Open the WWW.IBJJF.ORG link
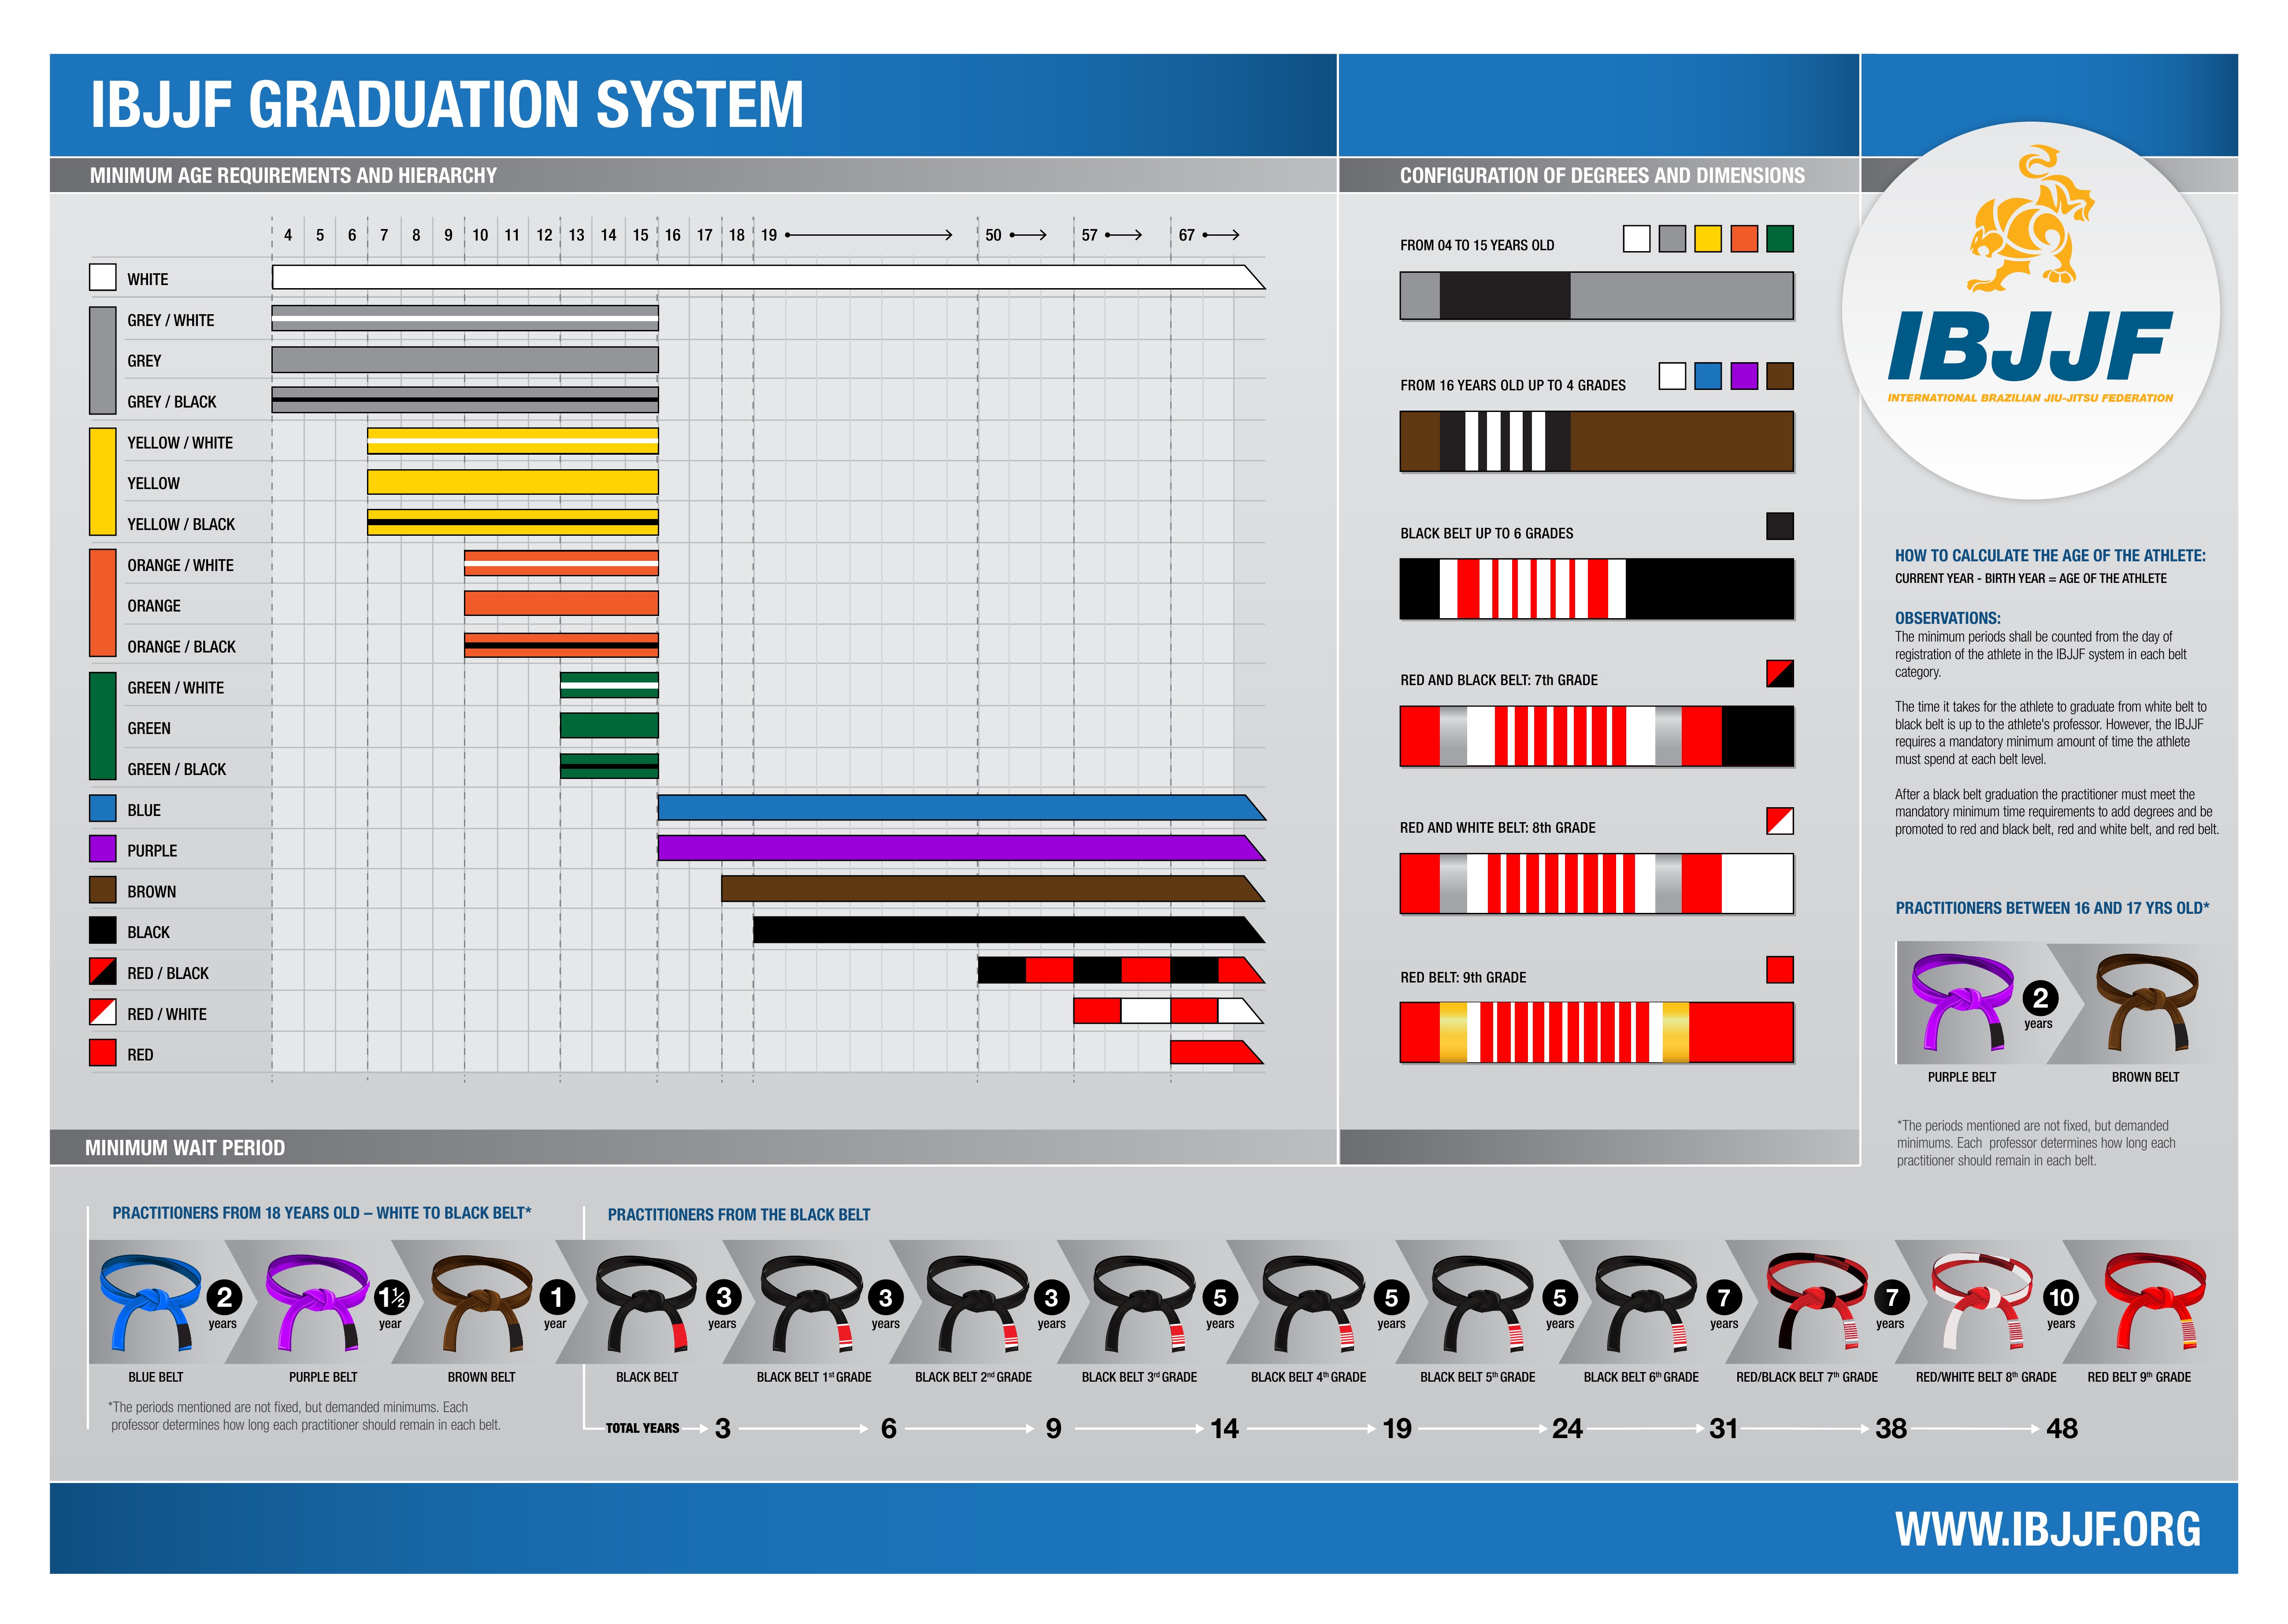 point(2047,1529)
